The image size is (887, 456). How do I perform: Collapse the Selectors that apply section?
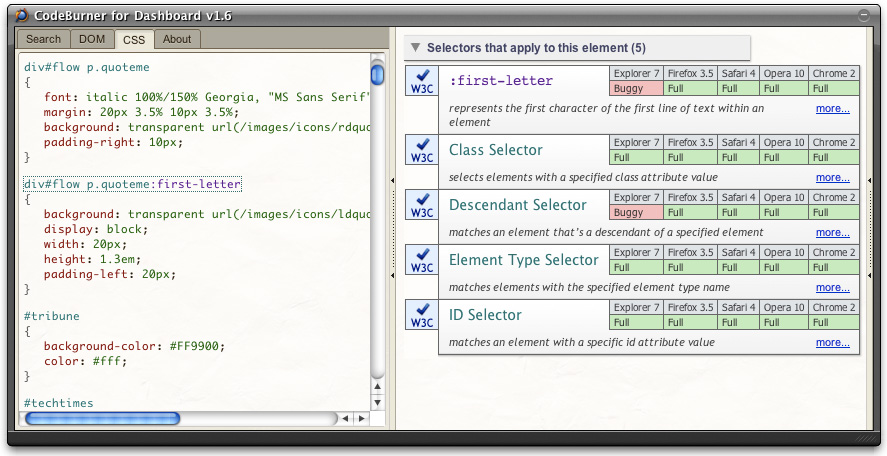[x=415, y=48]
